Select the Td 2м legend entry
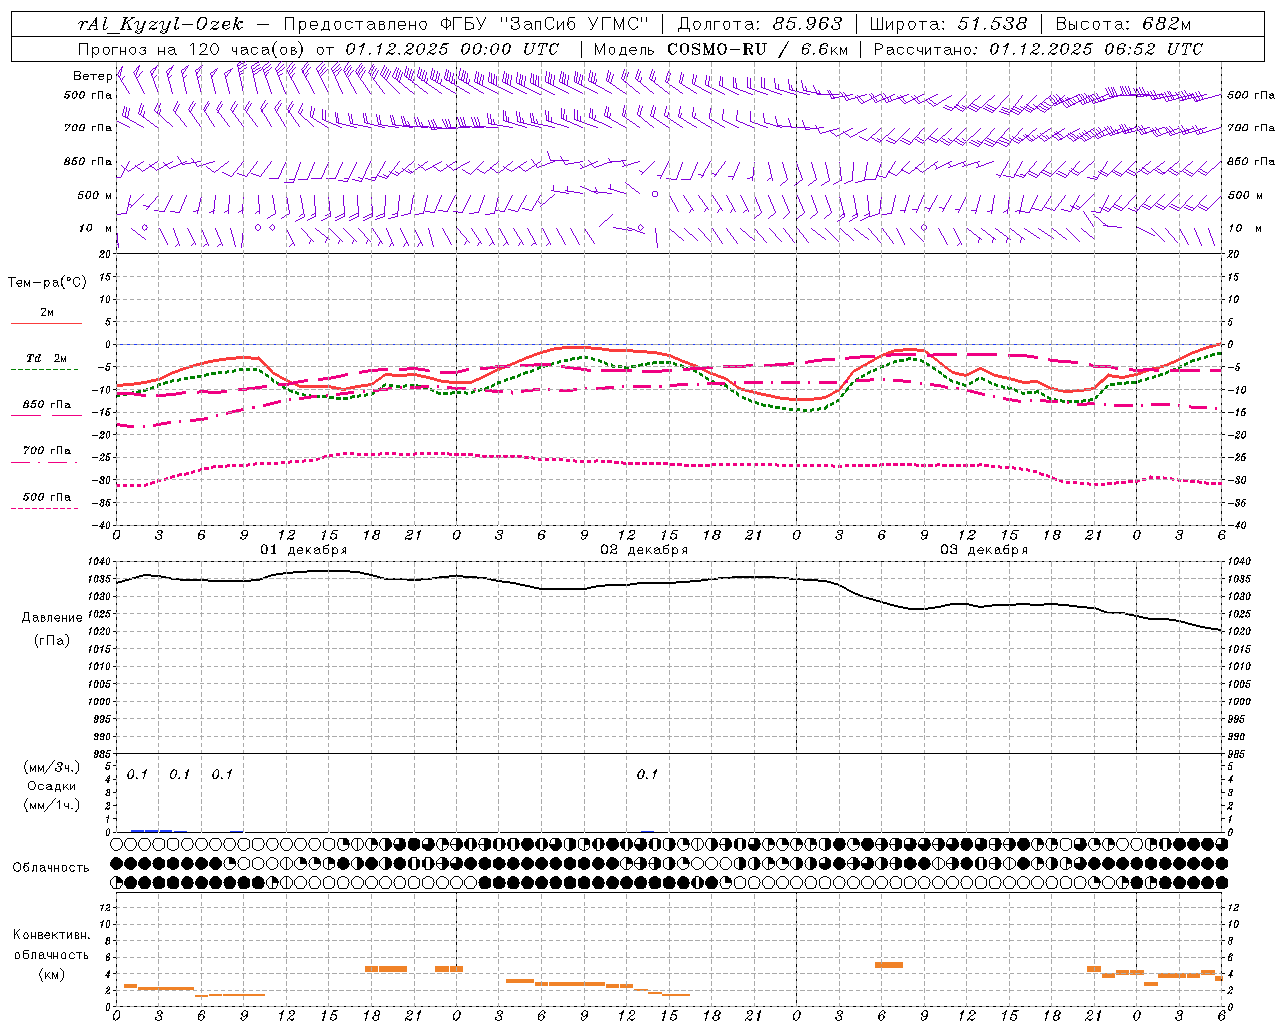 [x=46, y=358]
